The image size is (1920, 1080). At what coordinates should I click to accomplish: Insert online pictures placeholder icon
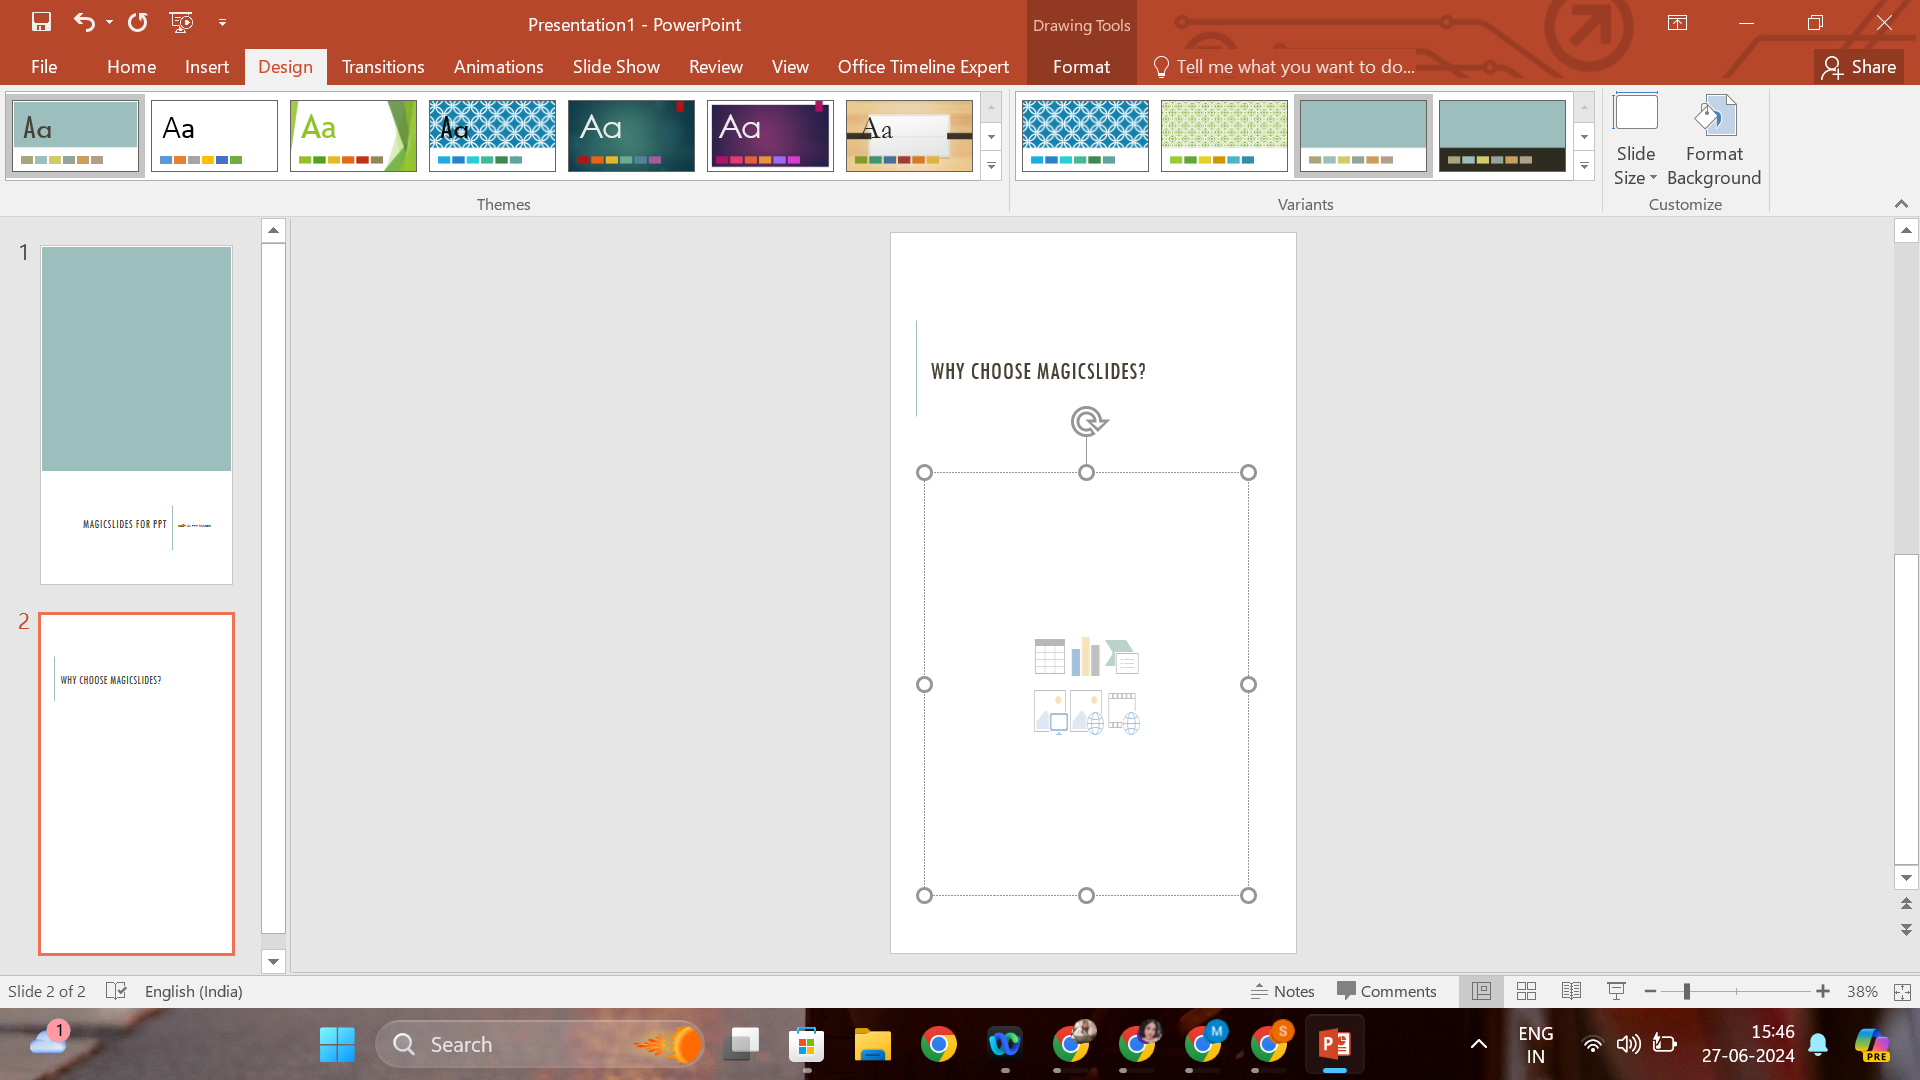(1086, 713)
